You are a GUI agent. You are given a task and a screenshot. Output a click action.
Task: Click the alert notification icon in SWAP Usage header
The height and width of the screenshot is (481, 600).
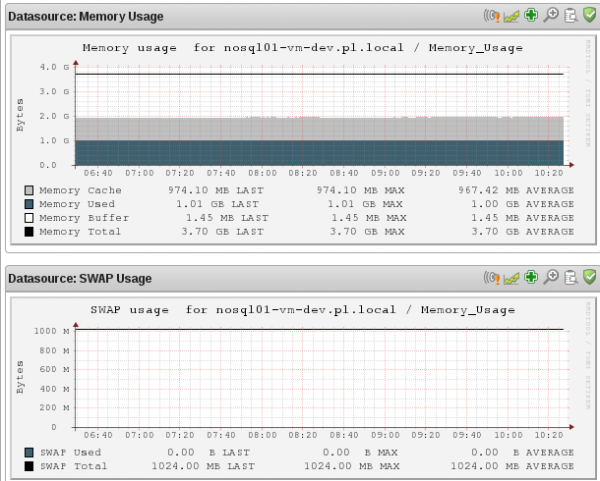coord(493,277)
